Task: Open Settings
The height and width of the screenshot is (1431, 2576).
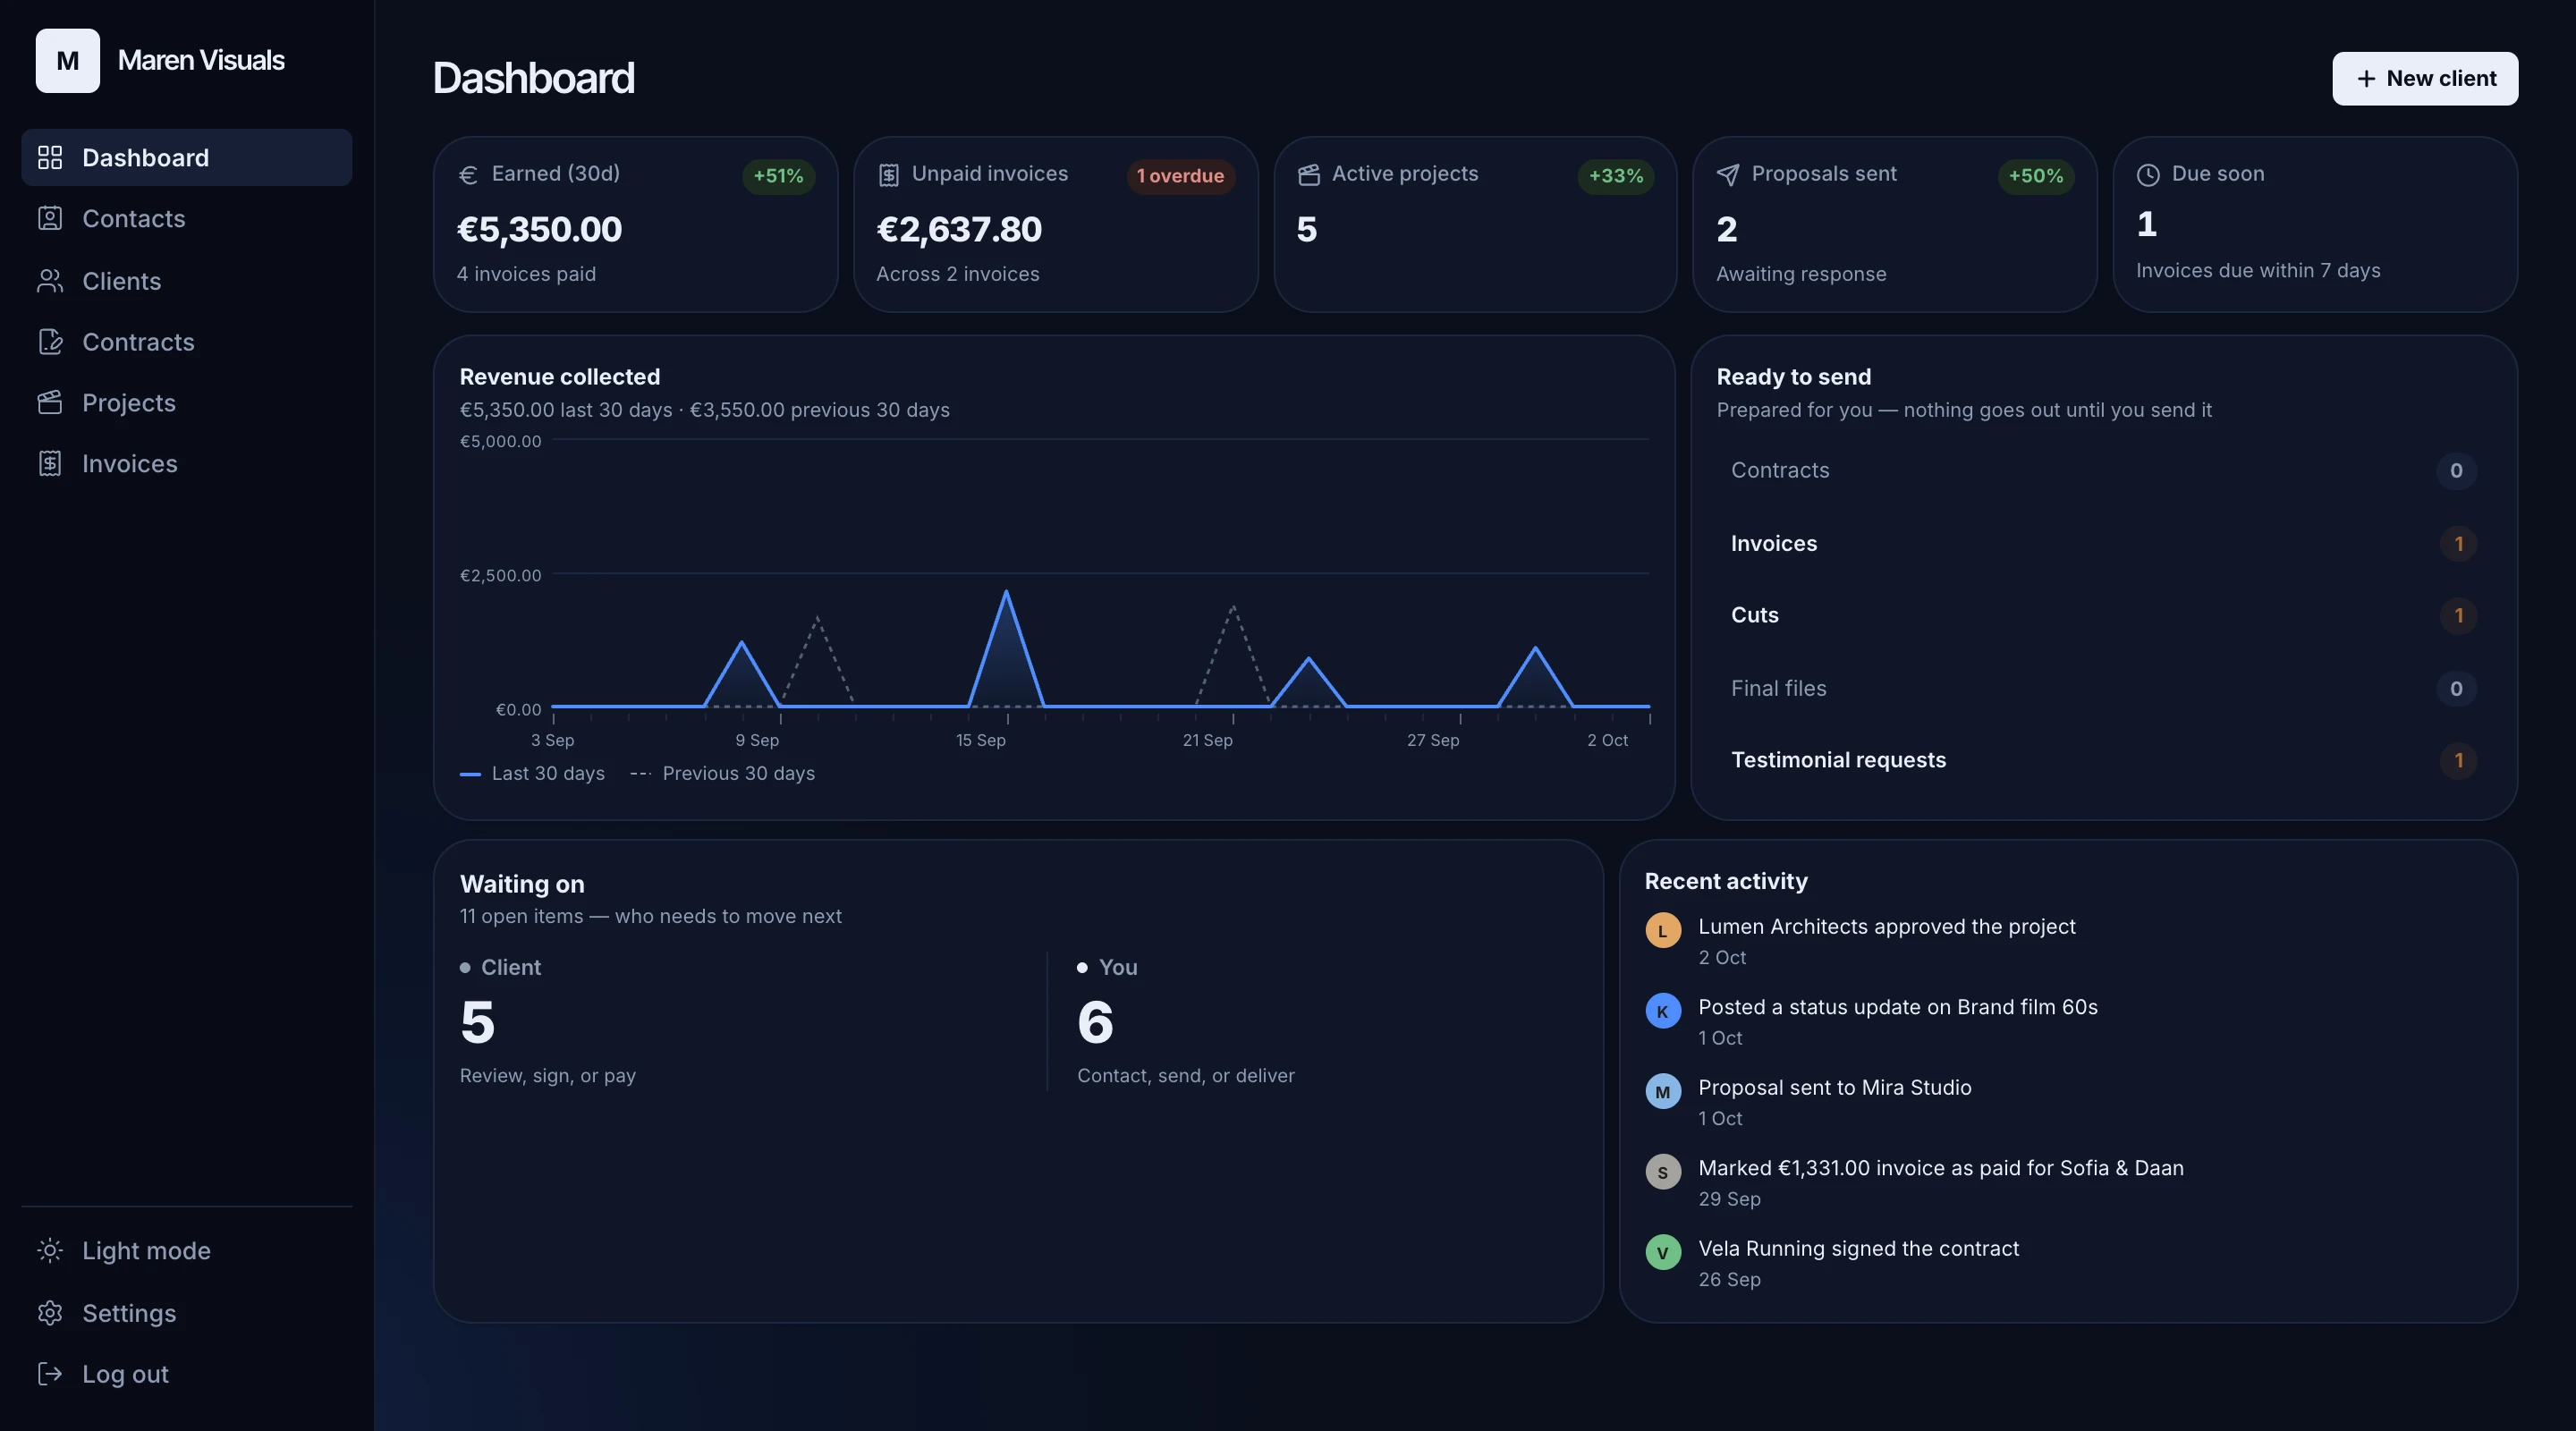Action: point(187,1313)
